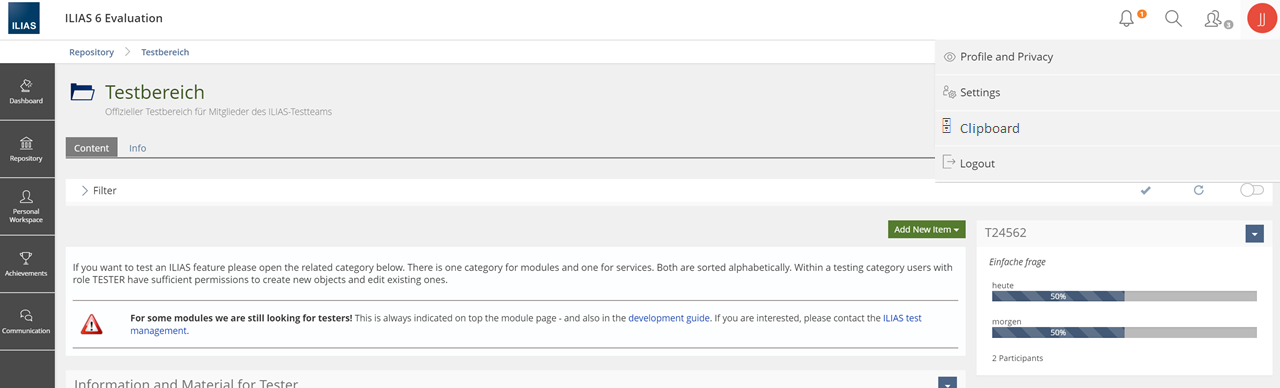Open the development guide link

point(669,317)
